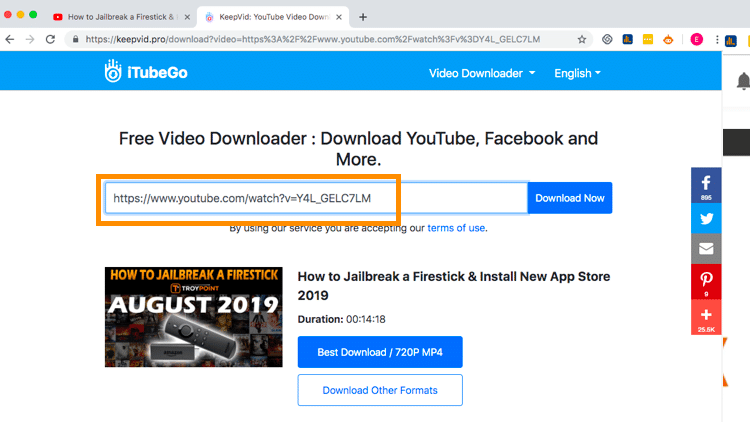Open a new browser tab
This screenshot has width=750, height=422.
coord(363,17)
